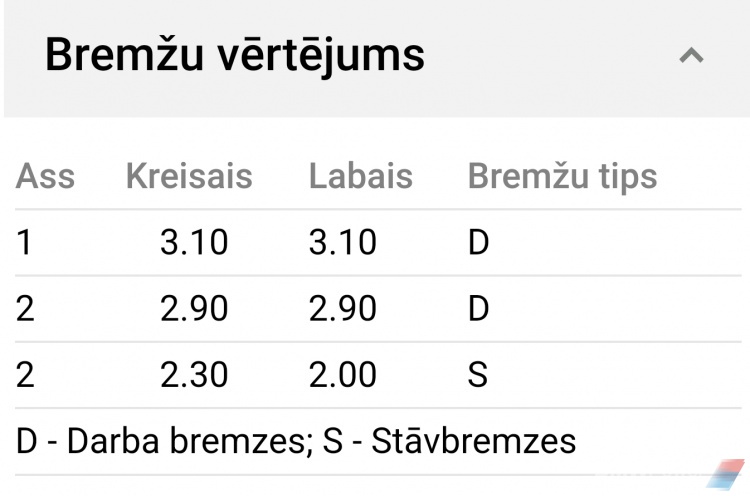Click the first row brake type D
The height and width of the screenshot is (496, 750).
point(478,242)
